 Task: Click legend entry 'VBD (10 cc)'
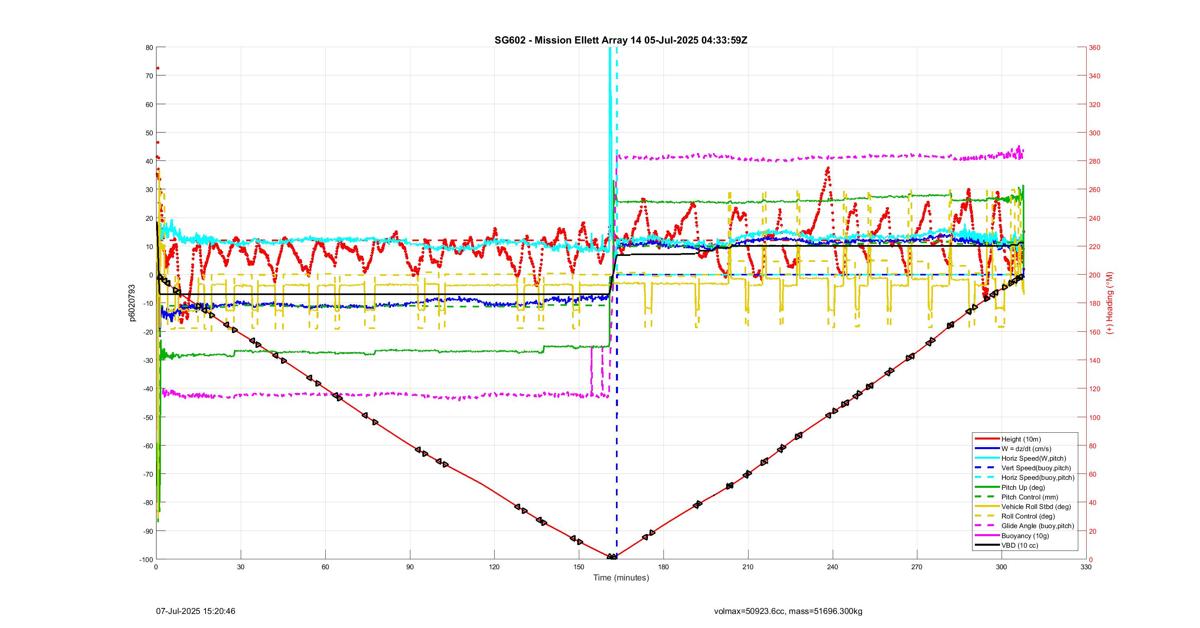[1020, 545]
